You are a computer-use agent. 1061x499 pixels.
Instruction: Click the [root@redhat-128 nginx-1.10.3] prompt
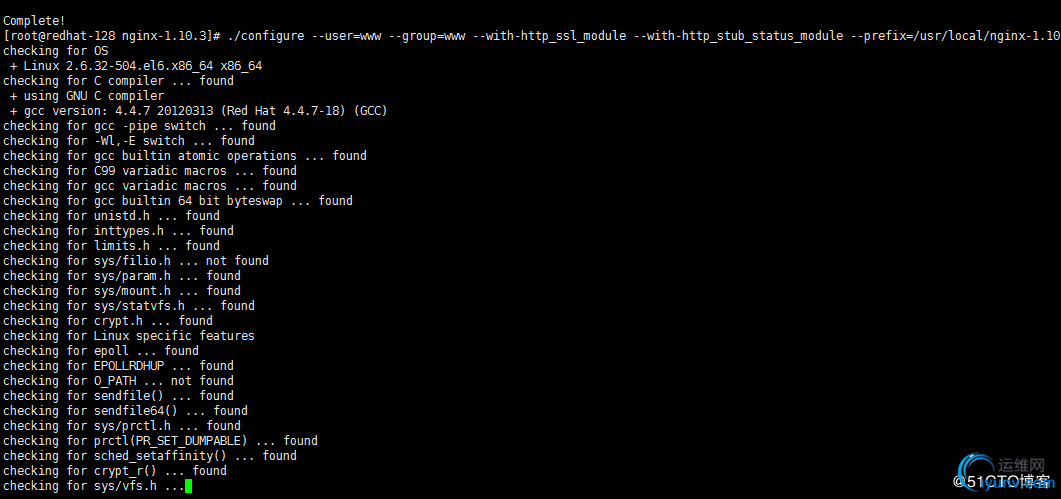[111, 36]
